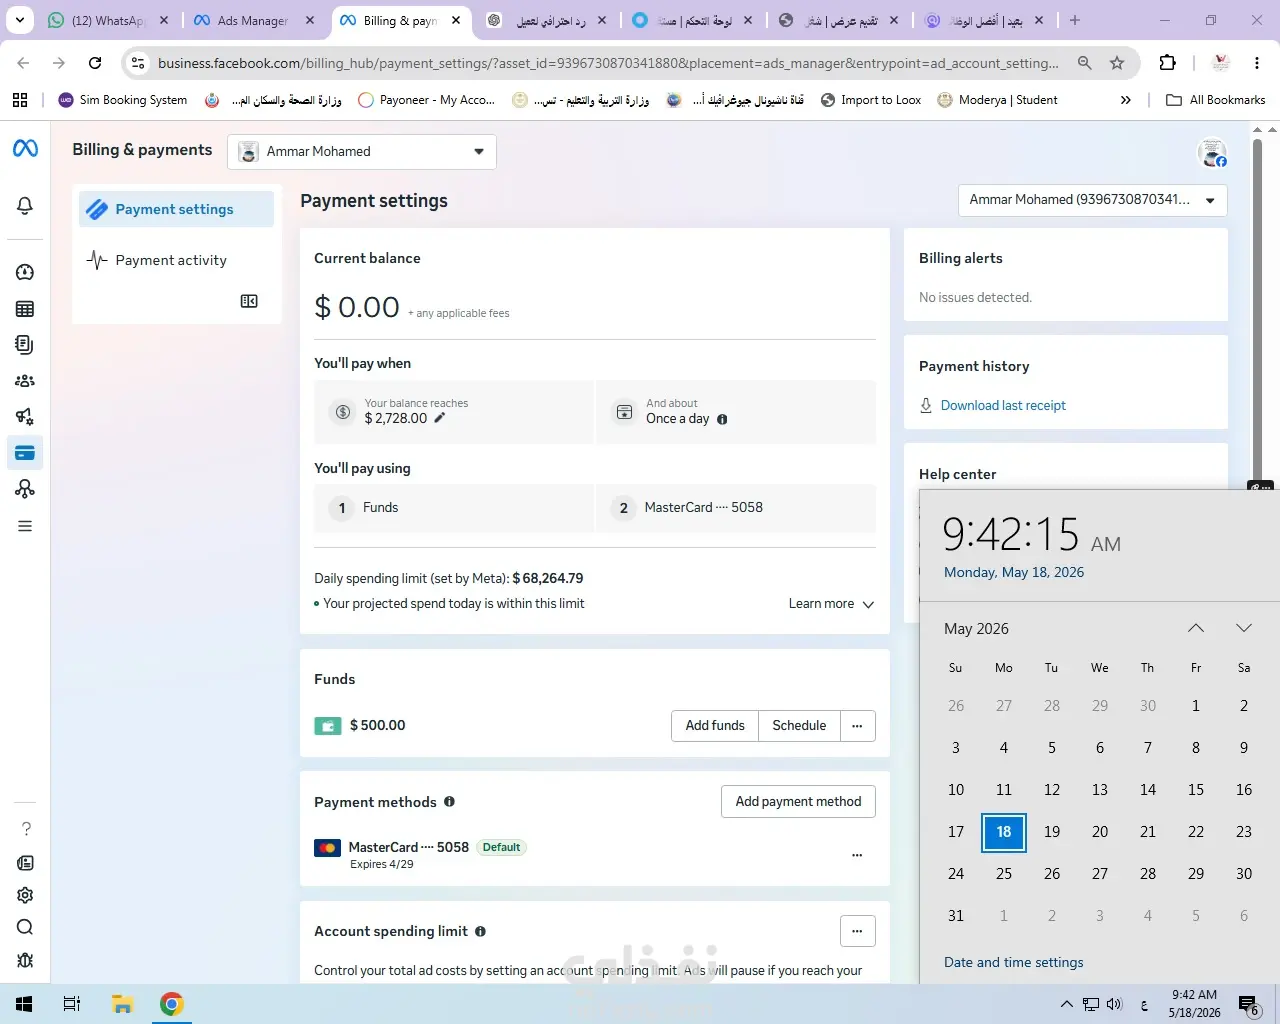Open the settings gear in sidebar
The width and height of the screenshot is (1280, 1024).
pos(25,895)
